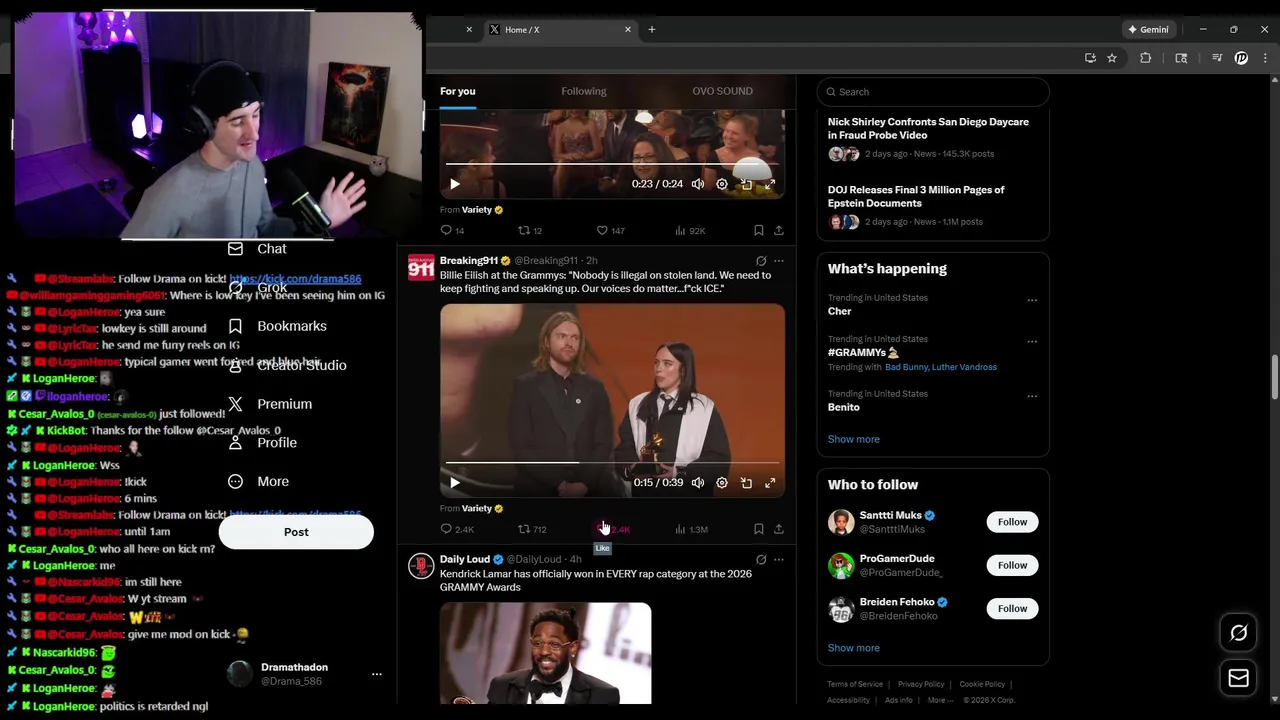
Task: Close the Home / X browser tab
Action: (628, 30)
